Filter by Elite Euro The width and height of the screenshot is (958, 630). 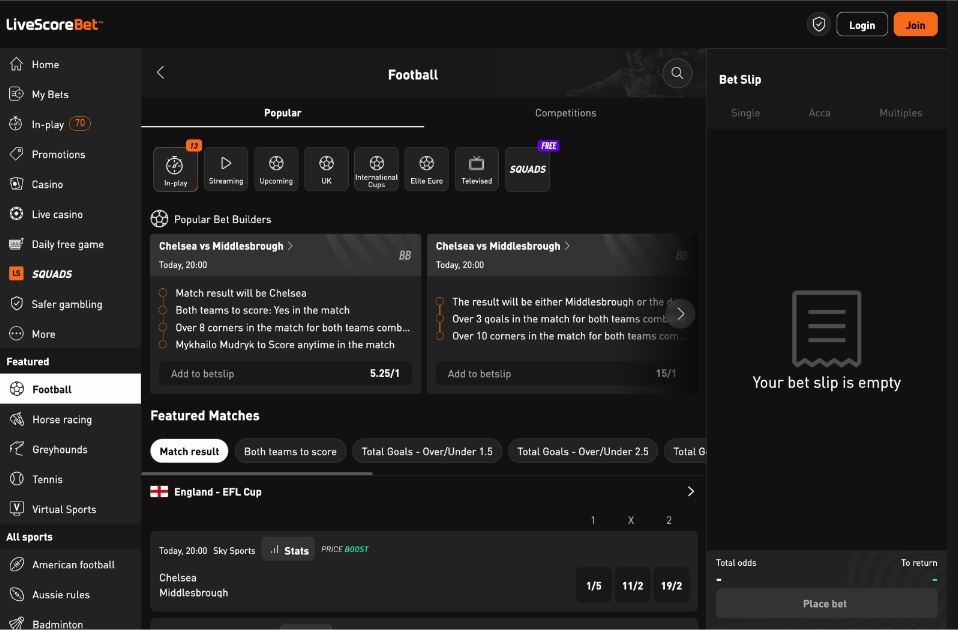point(426,169)
